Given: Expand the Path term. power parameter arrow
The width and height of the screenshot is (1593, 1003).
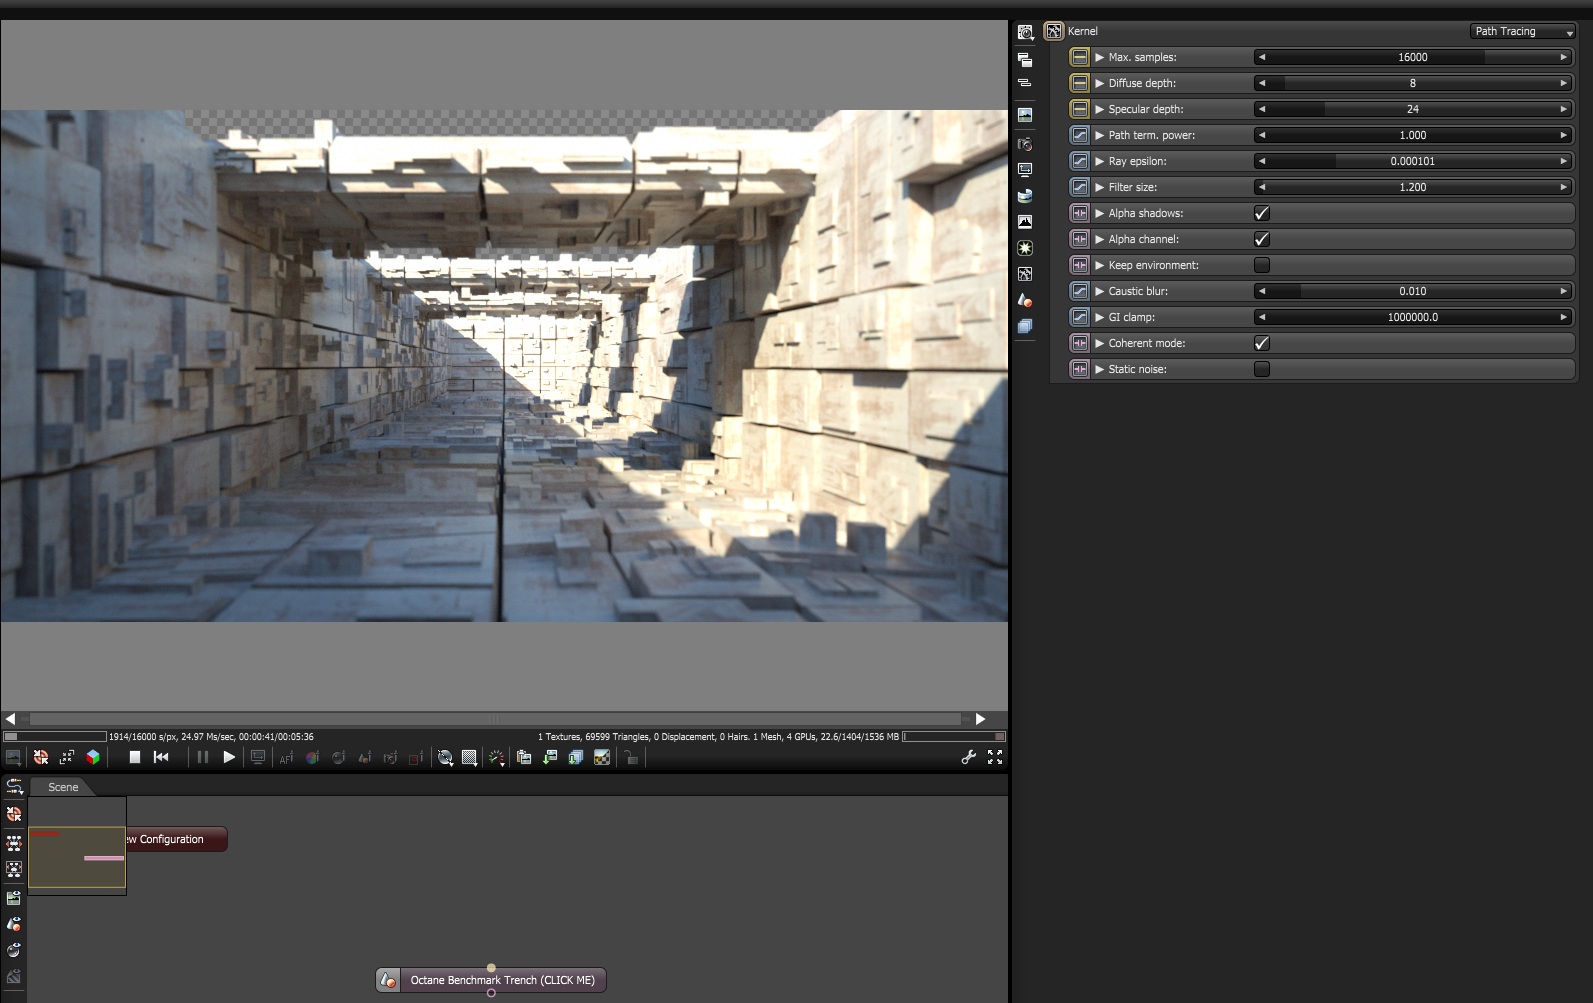Looking at the screenshot, I should (x=1100, y=135).
